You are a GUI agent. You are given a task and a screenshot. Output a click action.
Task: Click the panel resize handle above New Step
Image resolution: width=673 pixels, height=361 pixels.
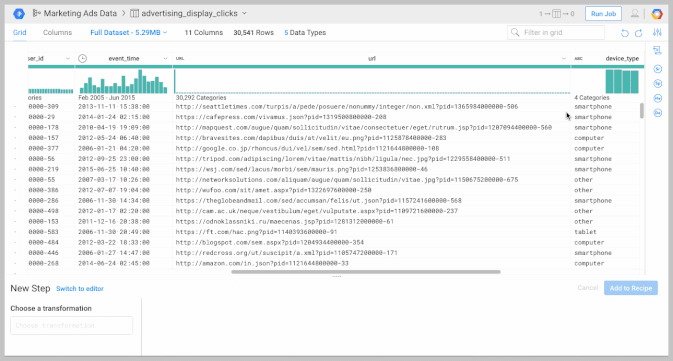click(x=336, y=276)
